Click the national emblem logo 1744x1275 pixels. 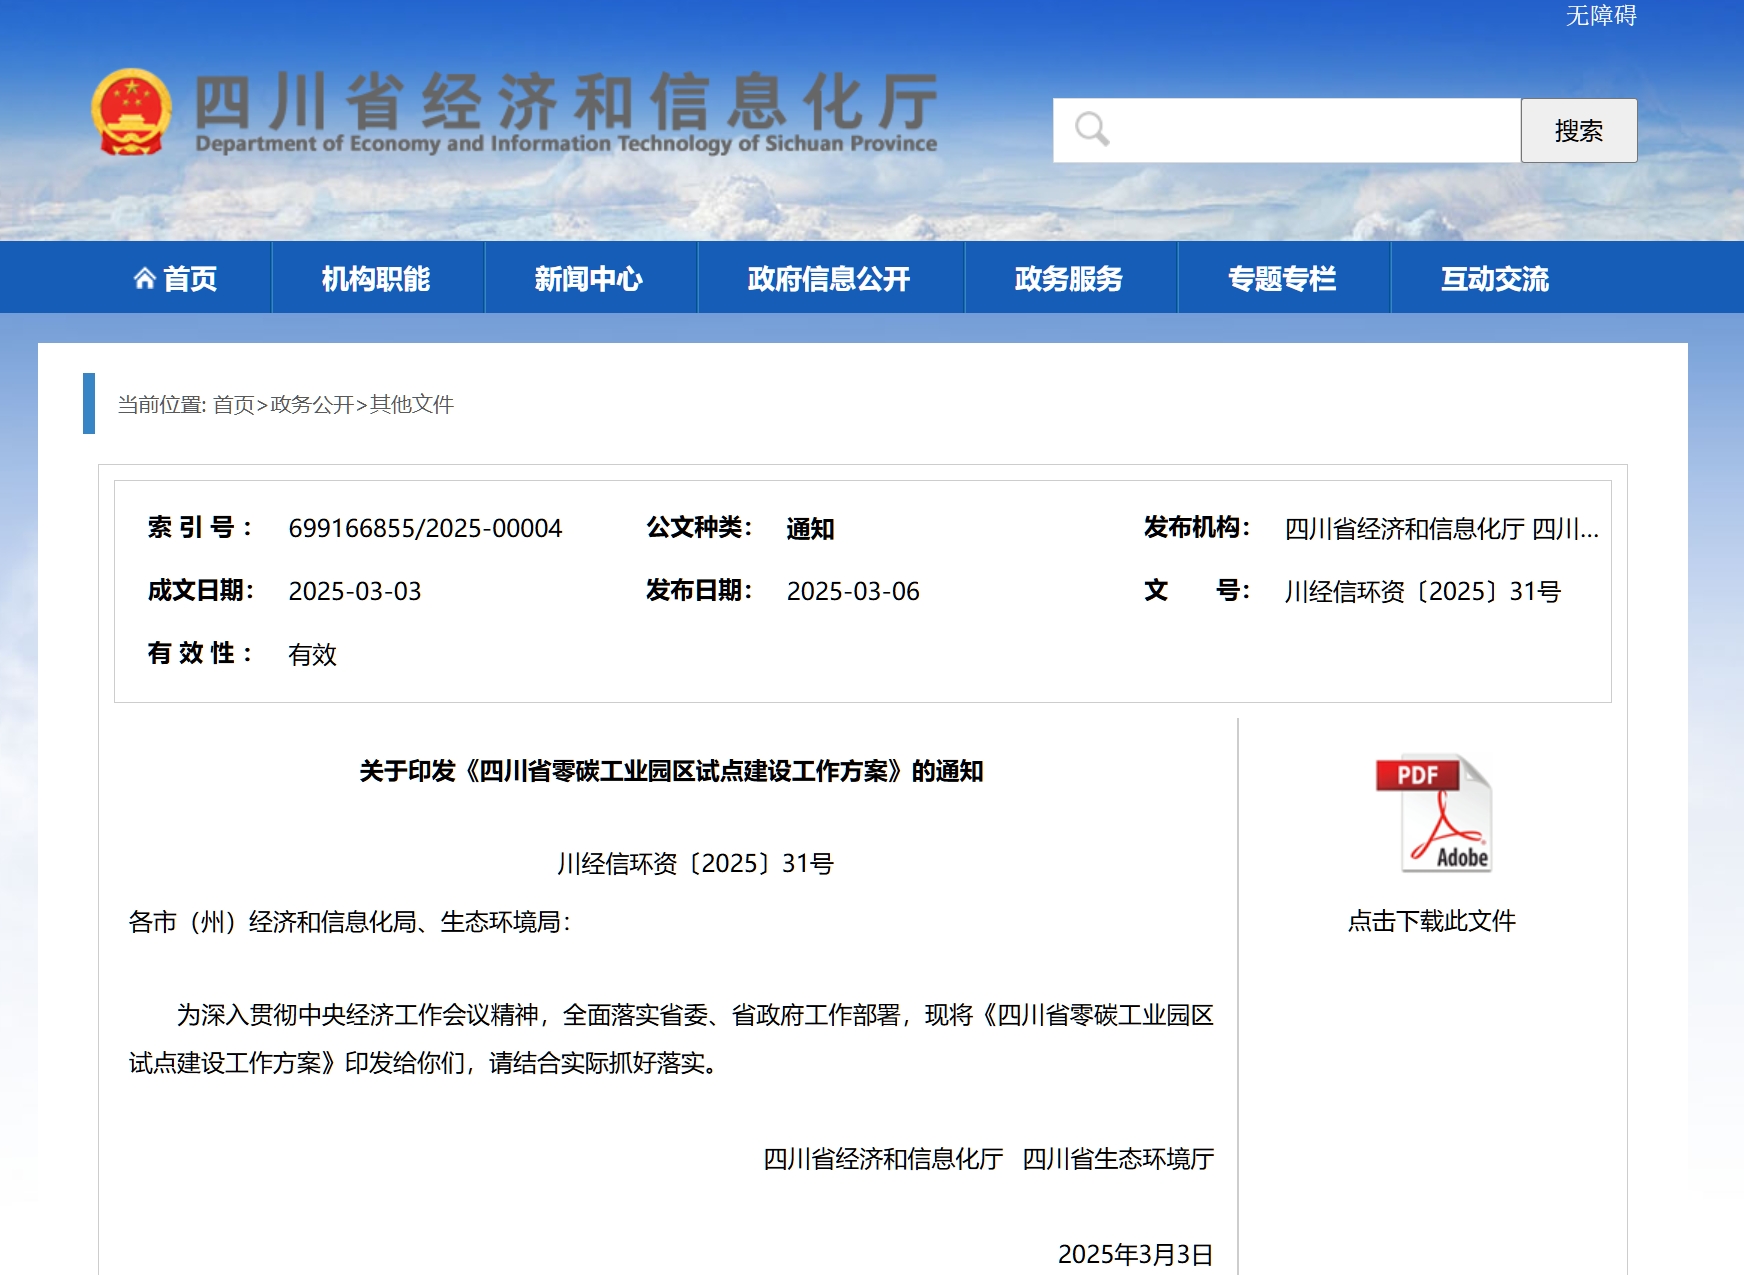click(131, 112)
